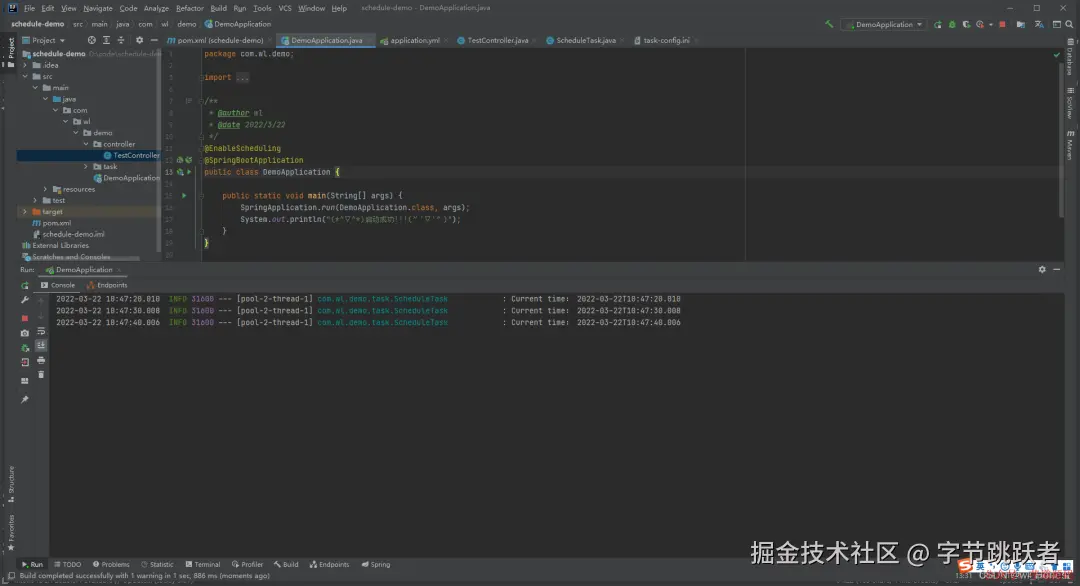Image resolution: width=1080 pixels, height=586 pixels.
Task: Toggle soft-wrap in the console
Action: pyautogui.click(x=41, y=329)
